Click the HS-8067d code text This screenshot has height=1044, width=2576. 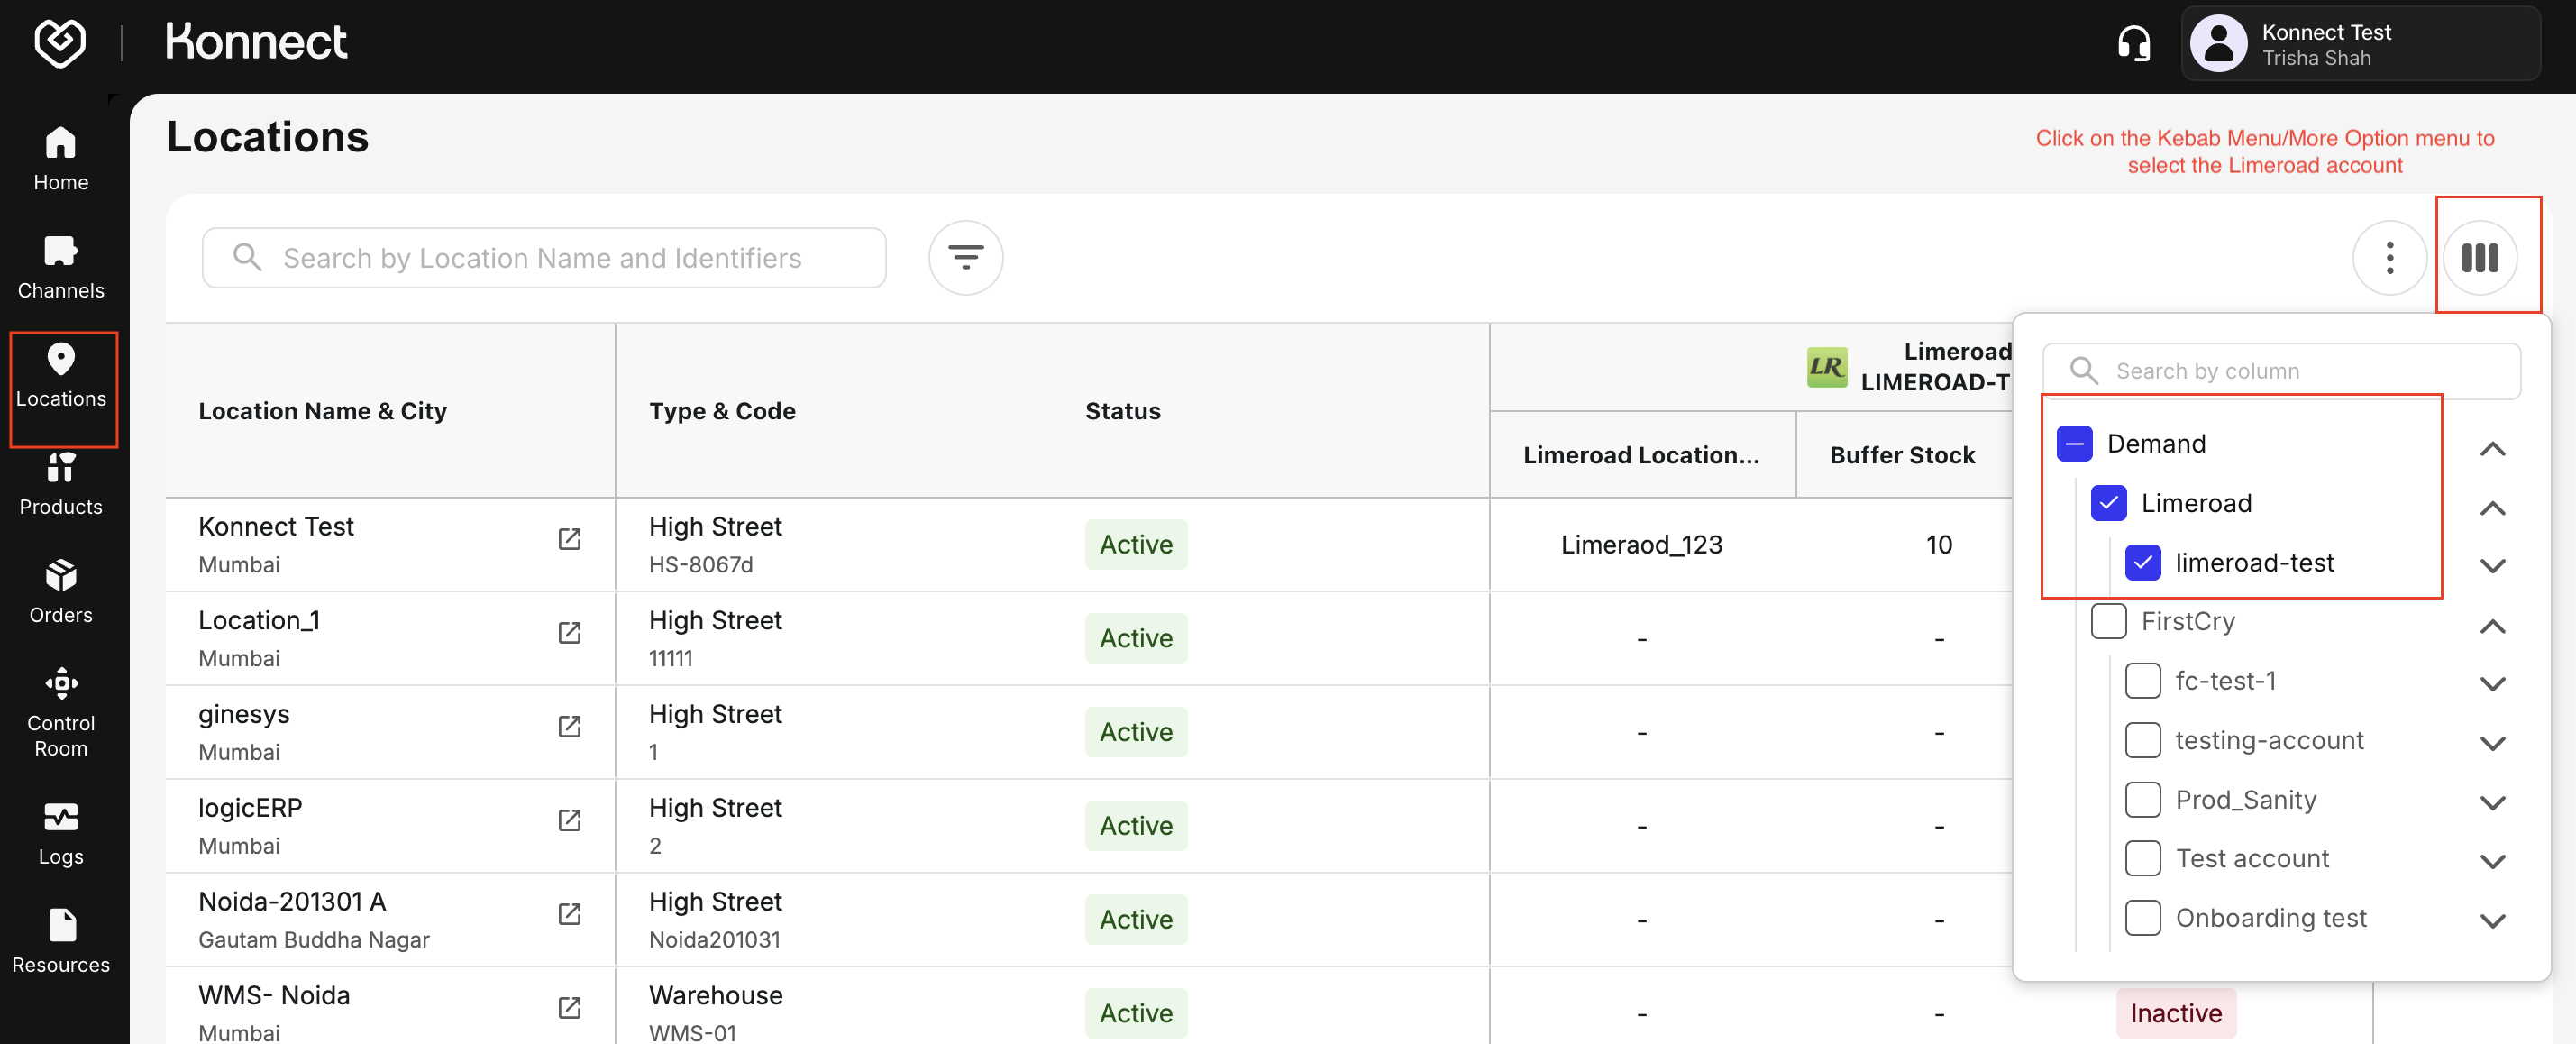click(x=700, y=565)
